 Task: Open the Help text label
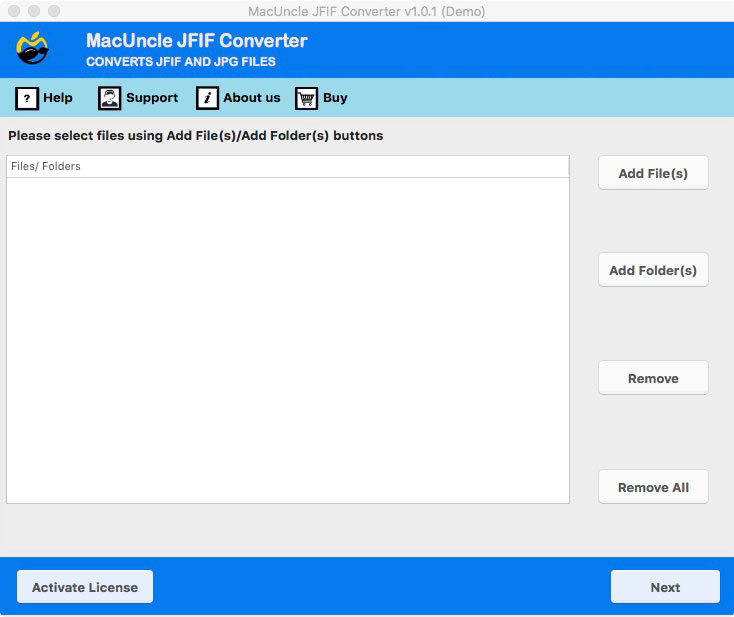click(58, 98)
